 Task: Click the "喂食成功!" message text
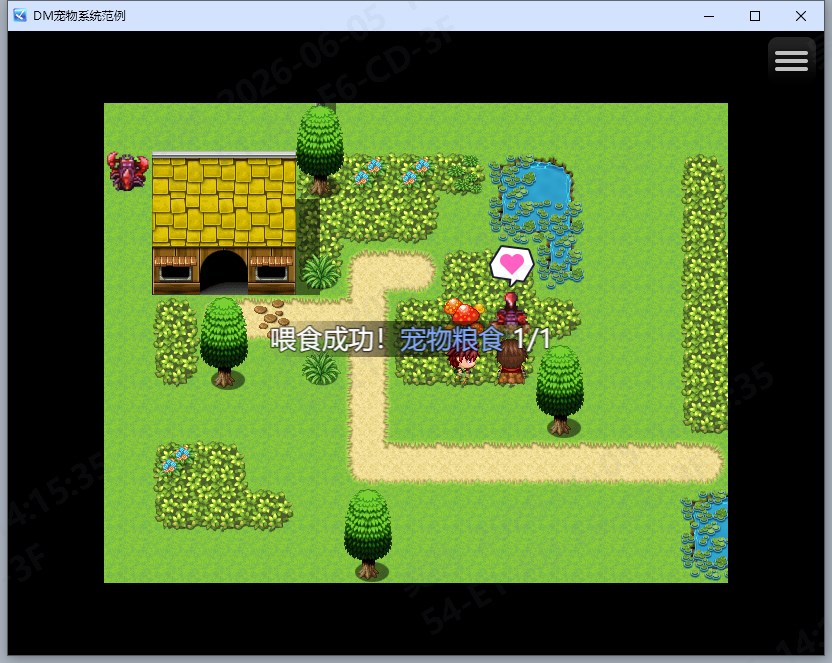click(x=328, y=339)
